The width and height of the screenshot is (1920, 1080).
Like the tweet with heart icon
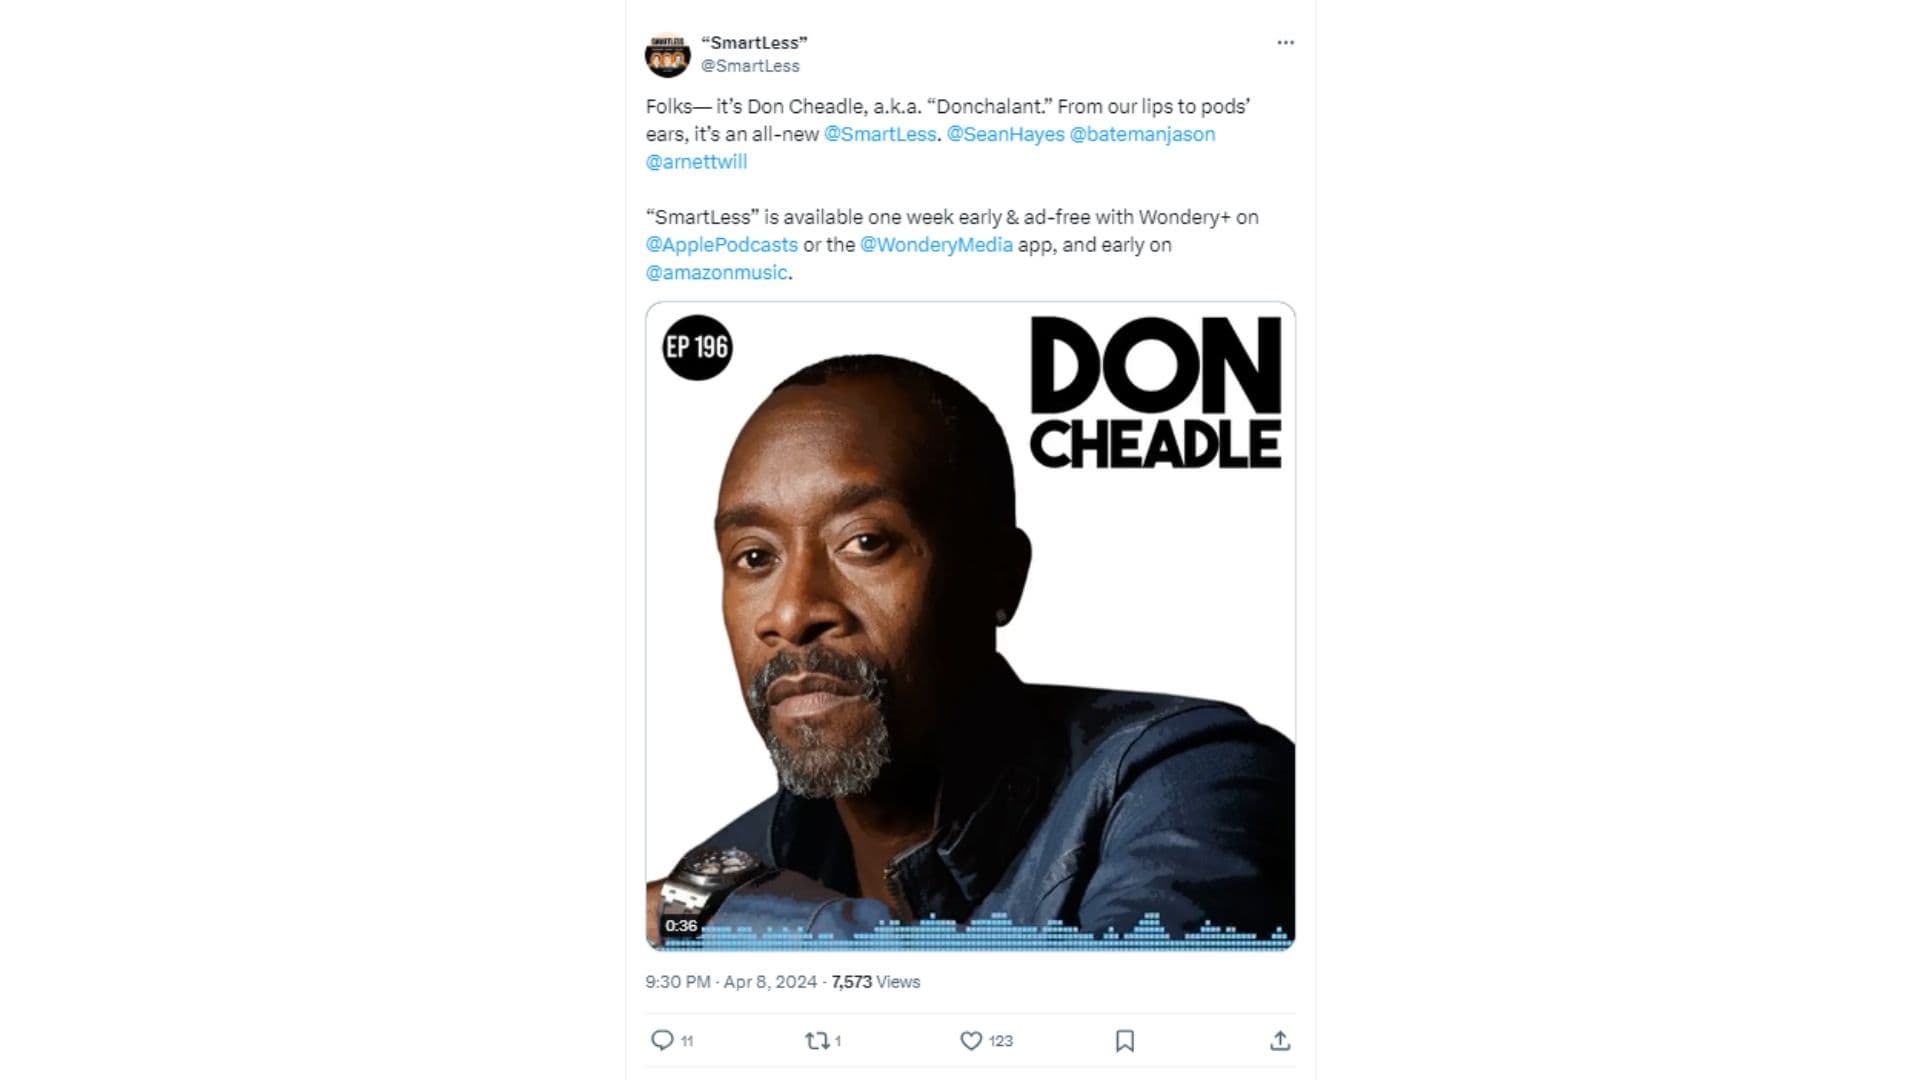click(971, 1040)
